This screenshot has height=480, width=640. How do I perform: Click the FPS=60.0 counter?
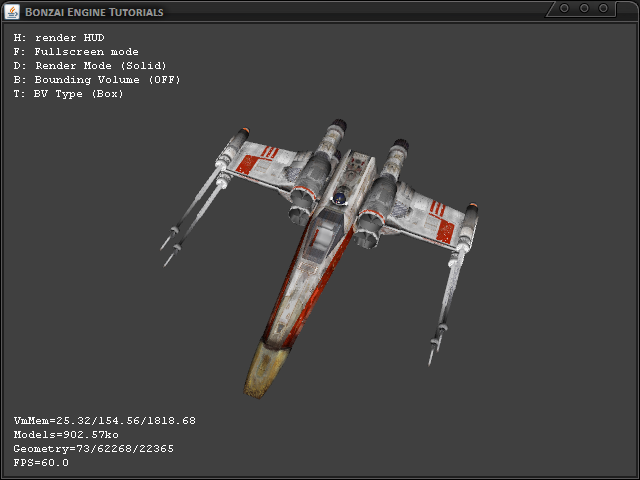tap(41, 463)
